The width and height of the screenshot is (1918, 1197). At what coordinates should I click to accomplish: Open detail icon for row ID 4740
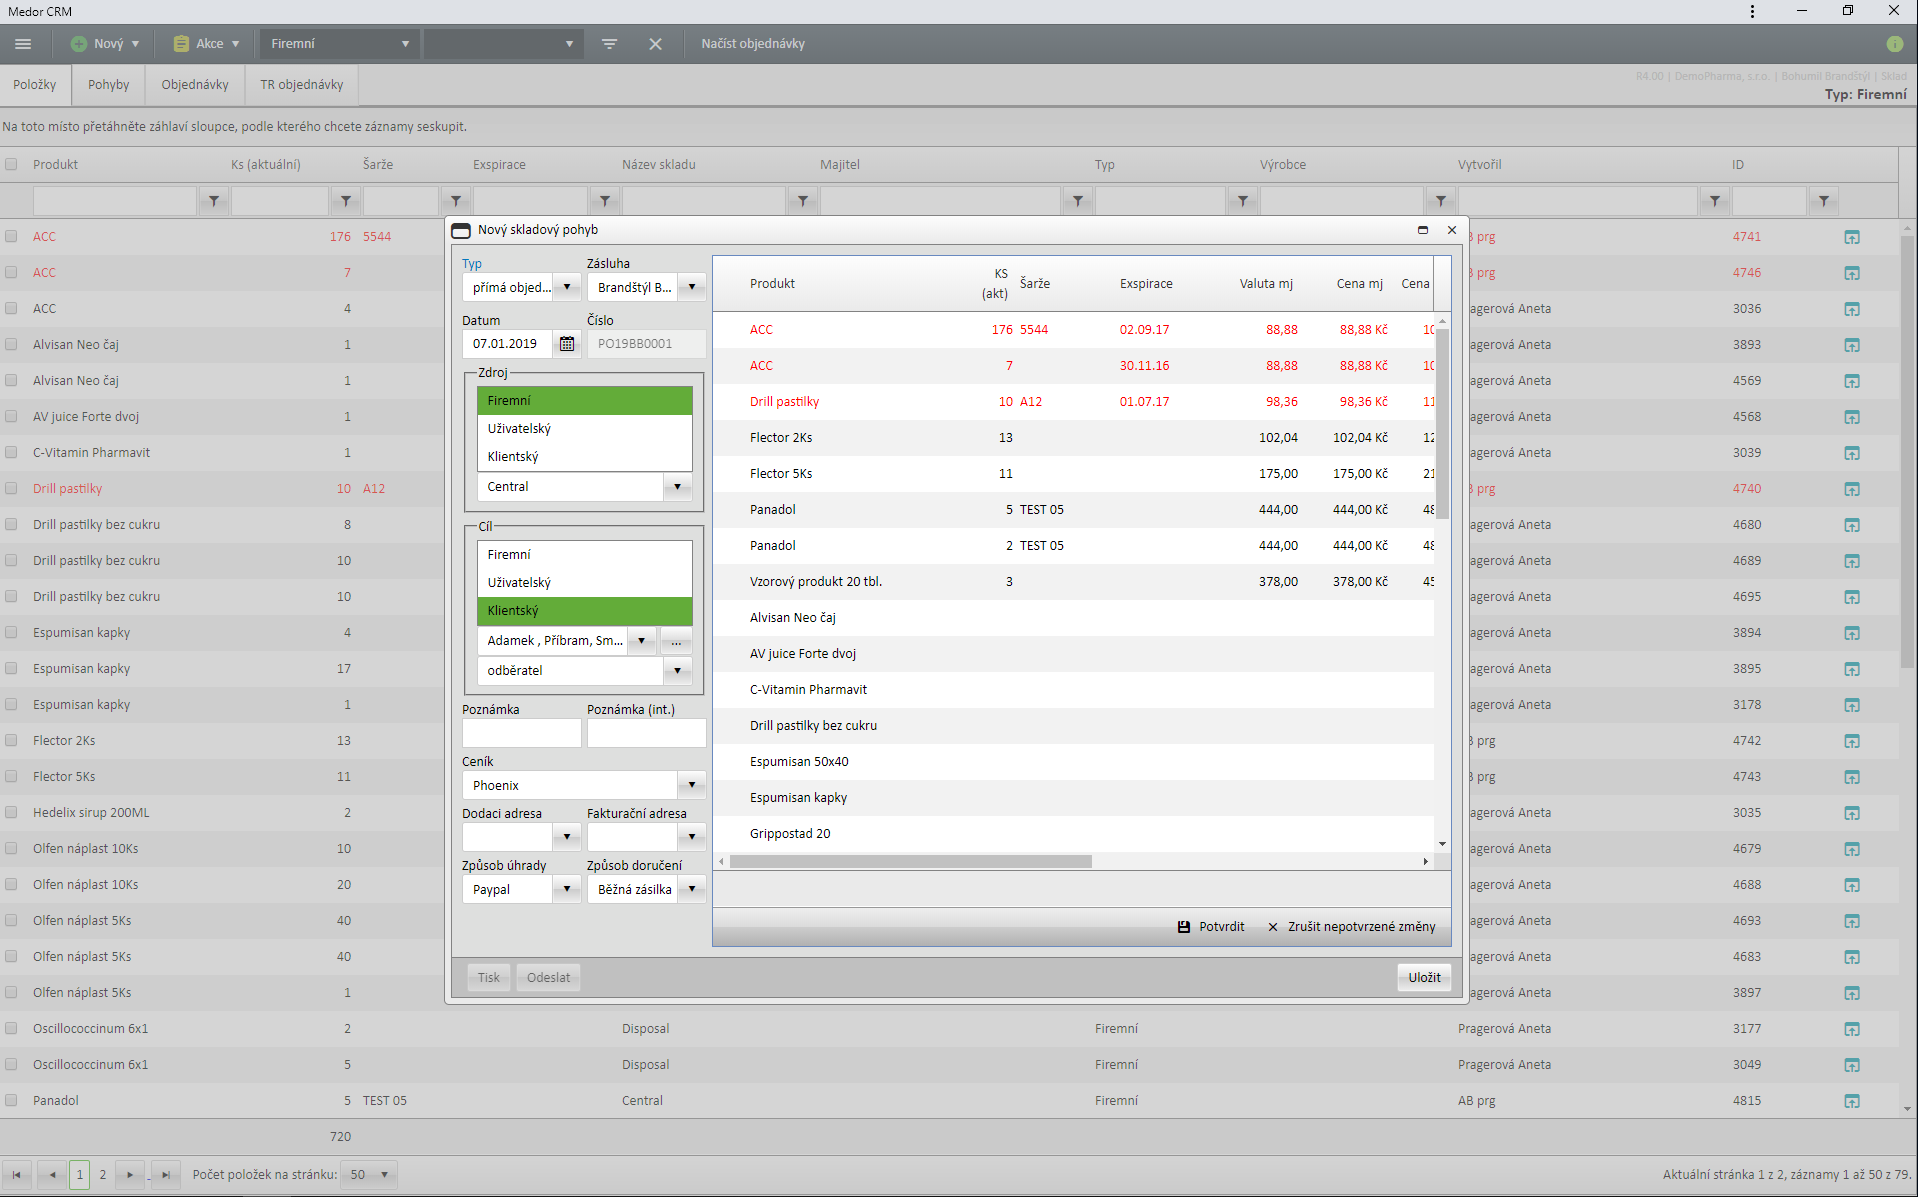(1852, 489)
